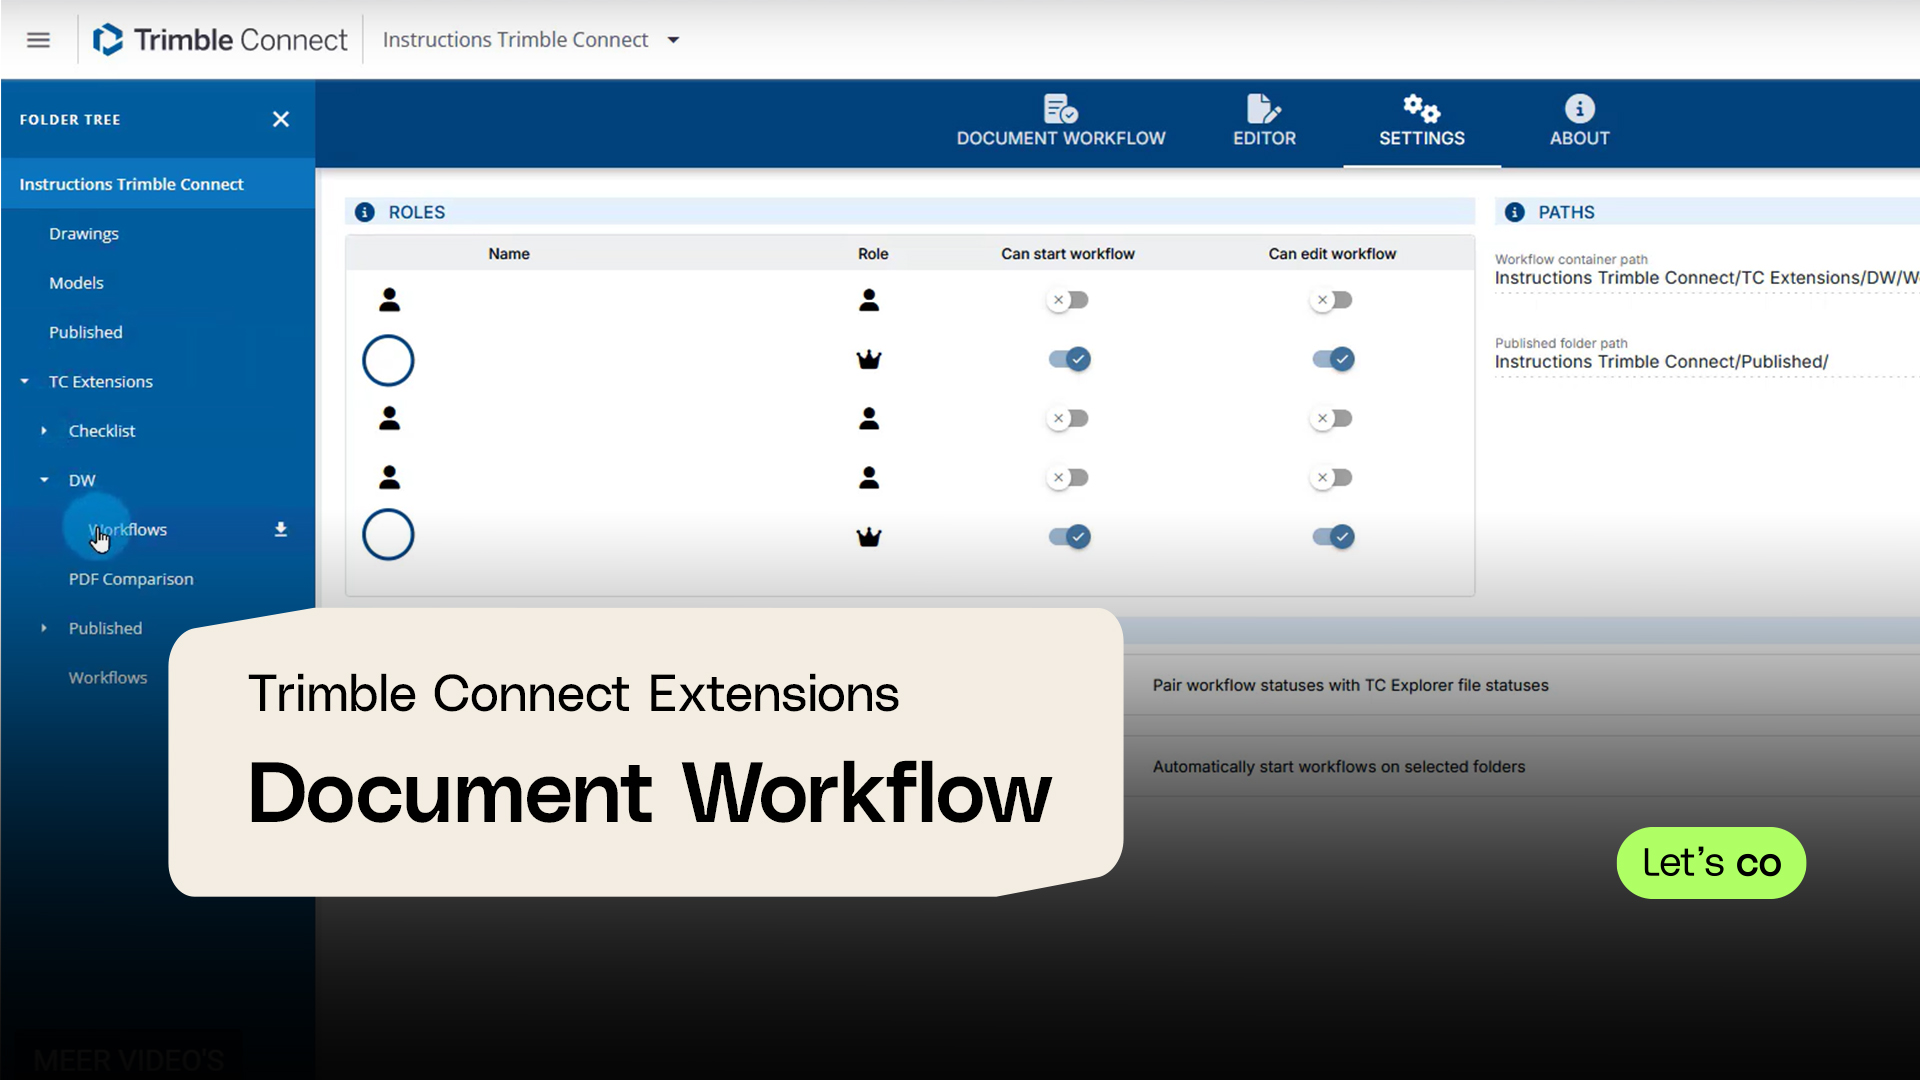The height and width of the screenshot is (1080, 1920).
Task: Click the Name column header
Action: pos(509,254)
